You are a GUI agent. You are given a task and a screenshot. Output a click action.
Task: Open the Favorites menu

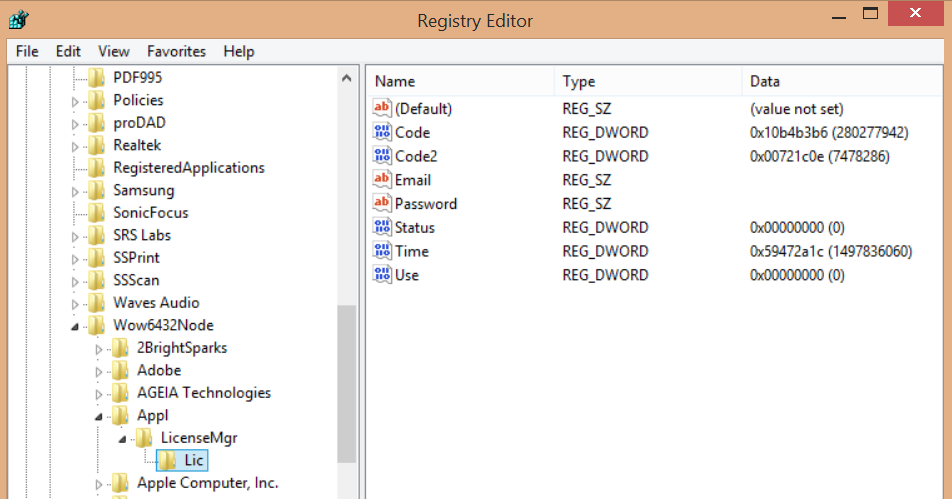coord(176,52)
